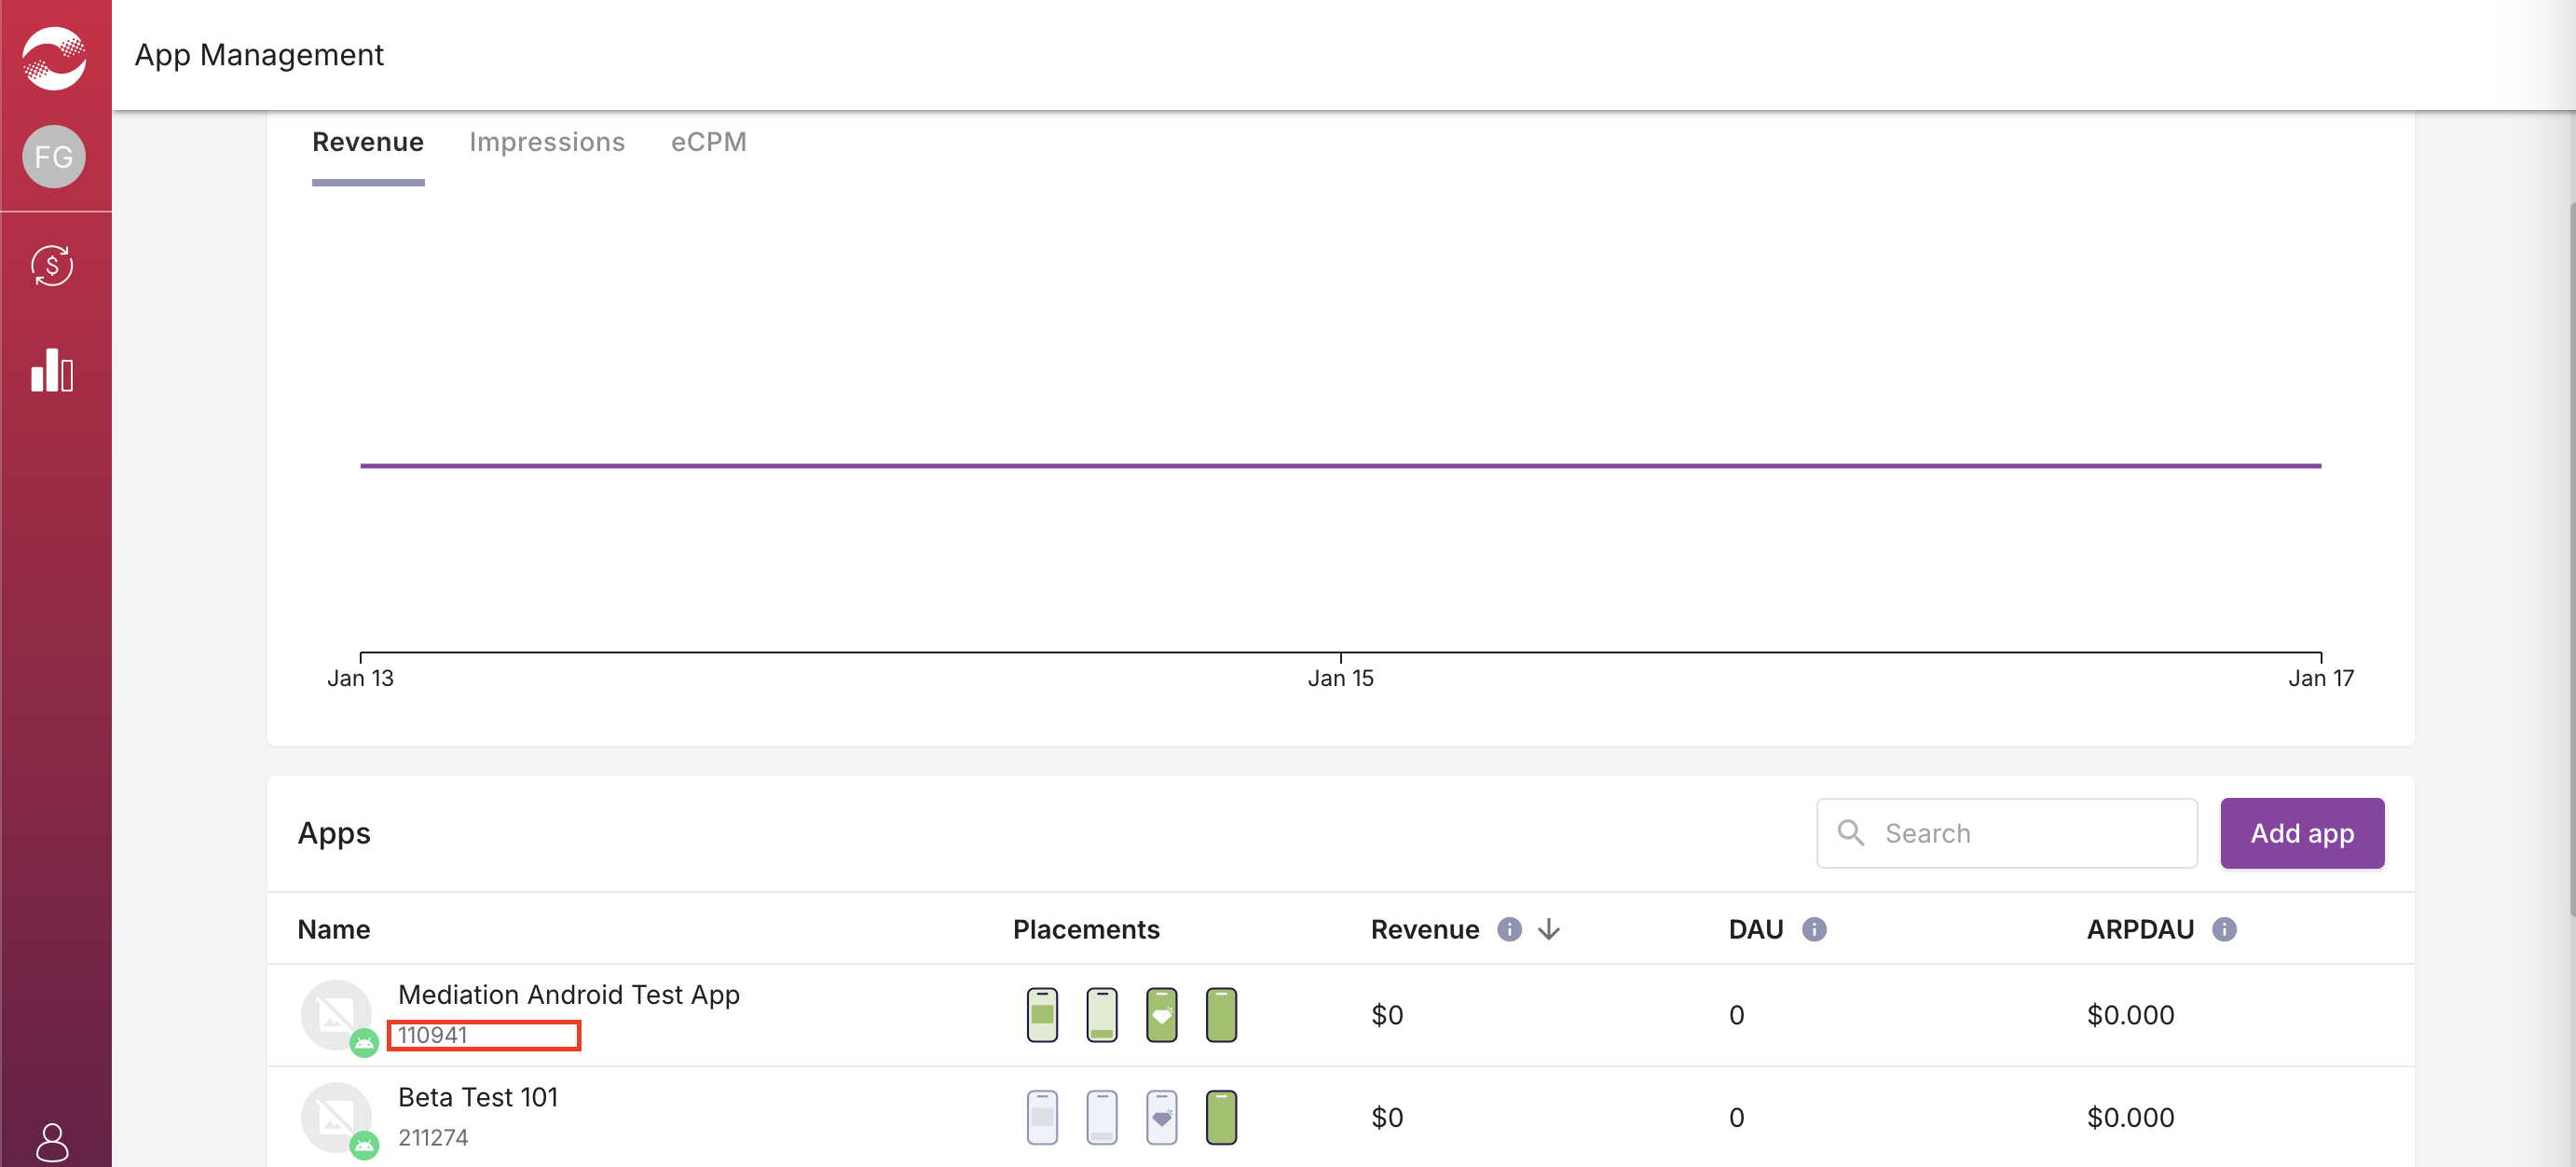Viewport: 2576px width, 1167px height.
Task: Click the DAU column info icon
Action: coord(1814,929)
